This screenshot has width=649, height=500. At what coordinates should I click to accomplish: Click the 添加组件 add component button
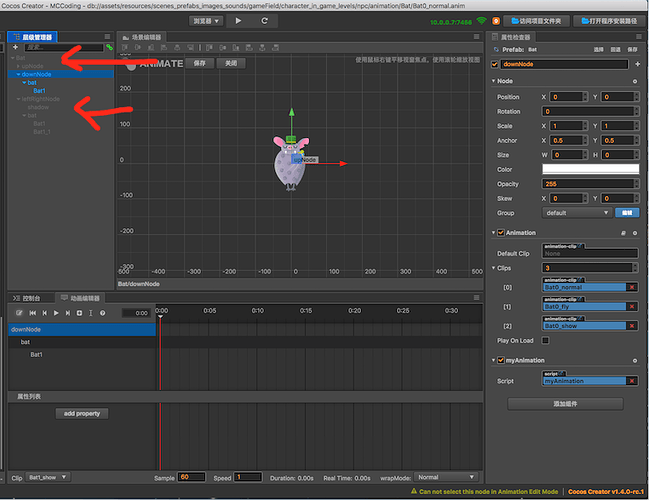(x=565, y=404)
